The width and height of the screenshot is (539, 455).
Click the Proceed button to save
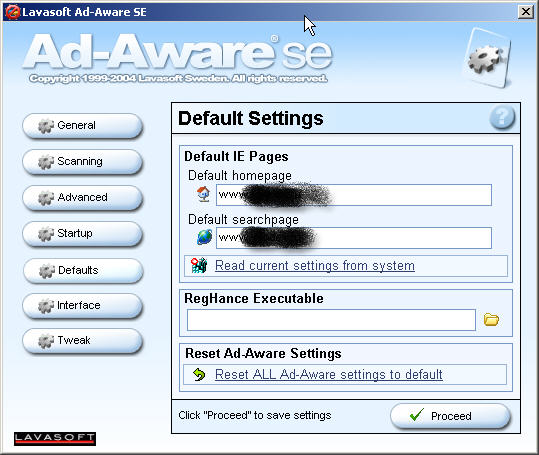451,416
